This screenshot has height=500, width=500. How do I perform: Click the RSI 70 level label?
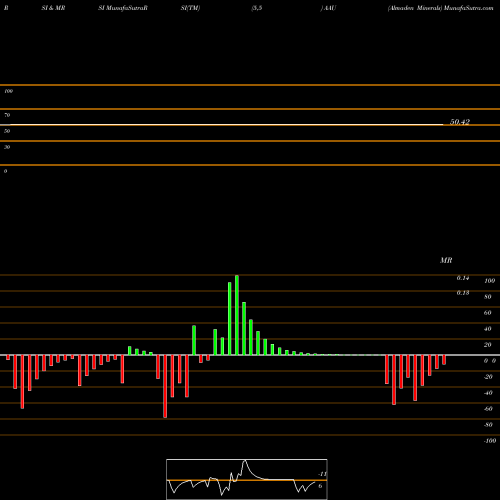point(7,115)
